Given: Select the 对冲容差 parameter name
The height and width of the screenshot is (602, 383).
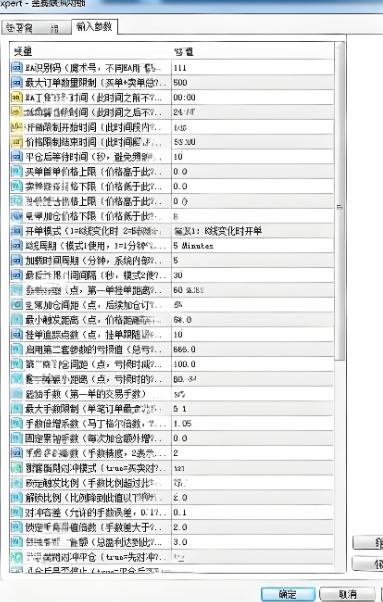Looking at the screenshot, I should click(x=95, y=512).
